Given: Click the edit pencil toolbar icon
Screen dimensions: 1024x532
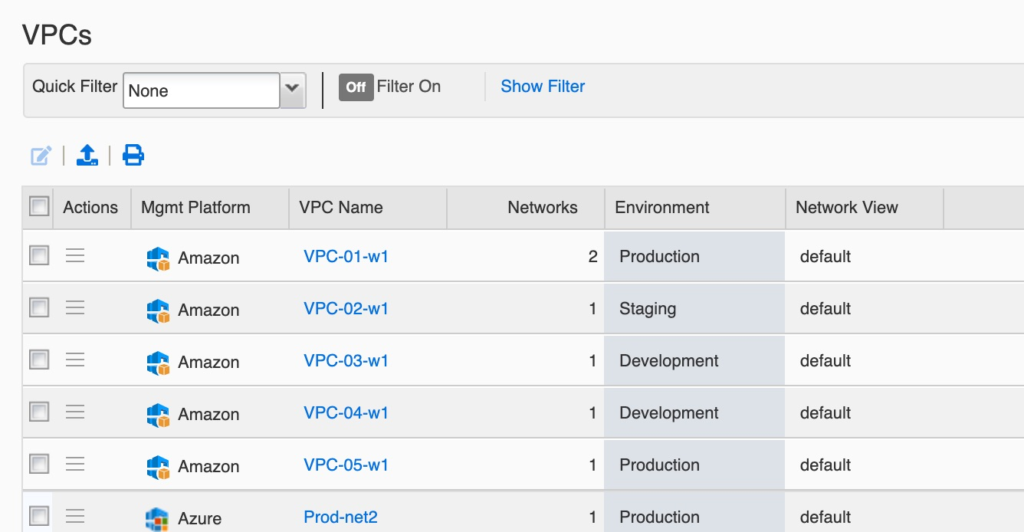Looking at the screenshot, I should [x=41, y=155].
